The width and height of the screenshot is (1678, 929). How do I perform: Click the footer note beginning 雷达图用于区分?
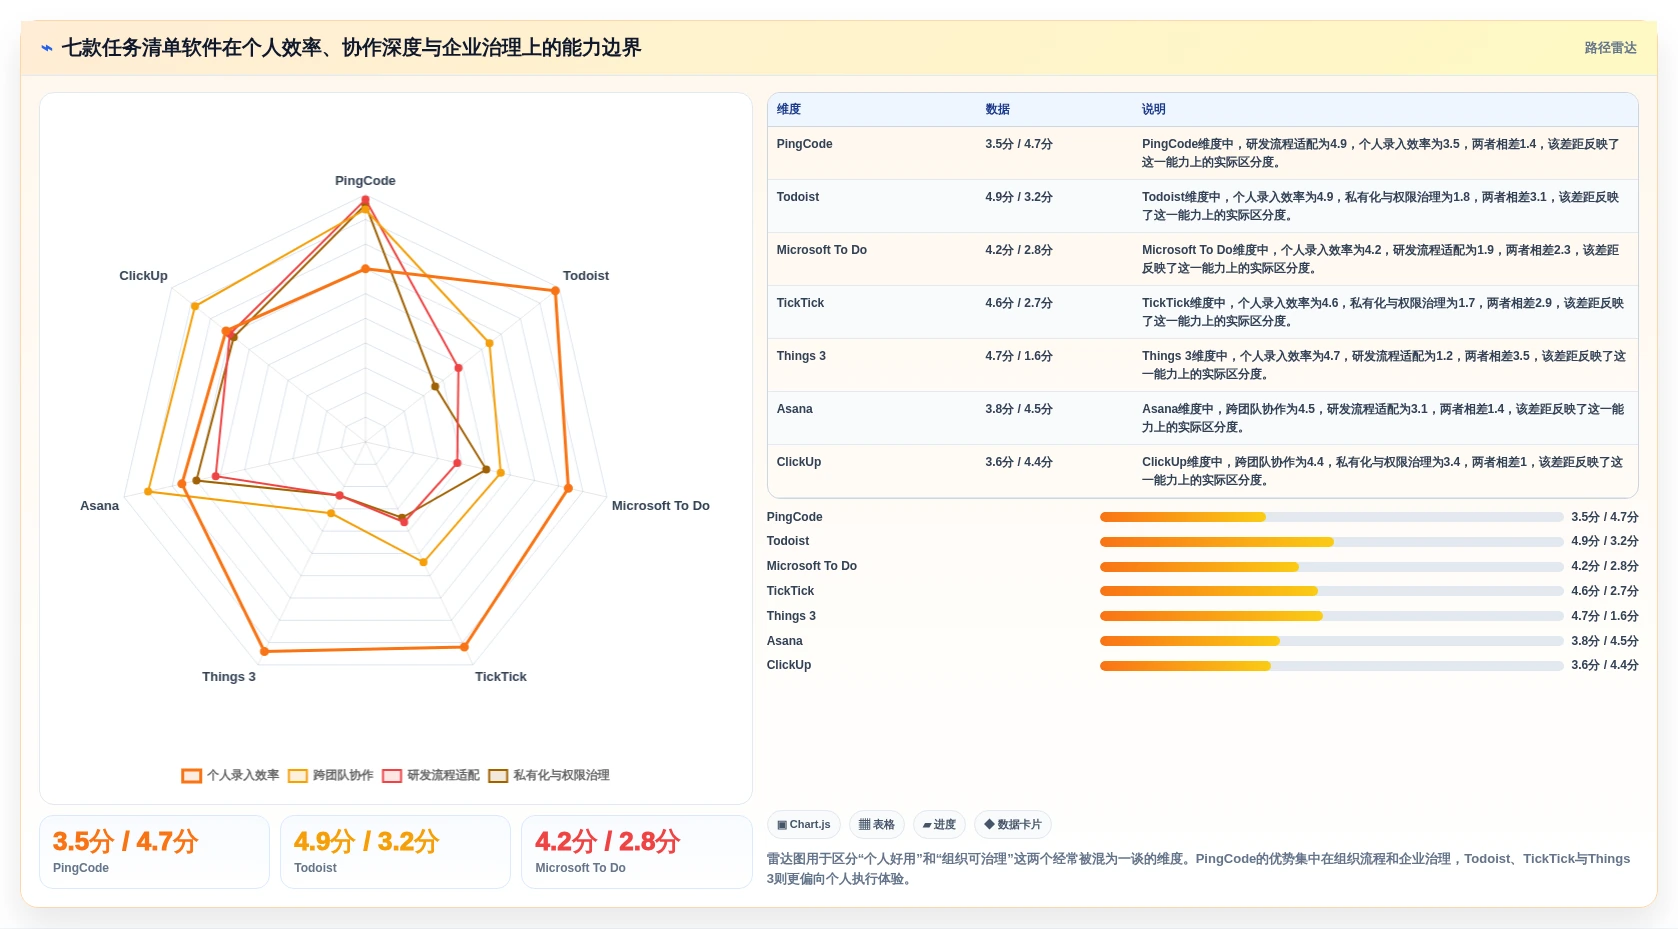point(1198,869)
